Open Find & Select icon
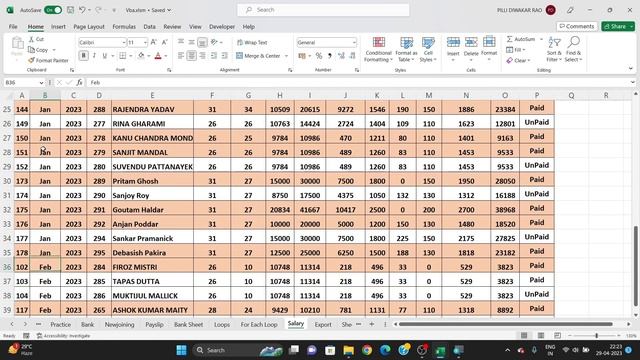 pos(573,42)
